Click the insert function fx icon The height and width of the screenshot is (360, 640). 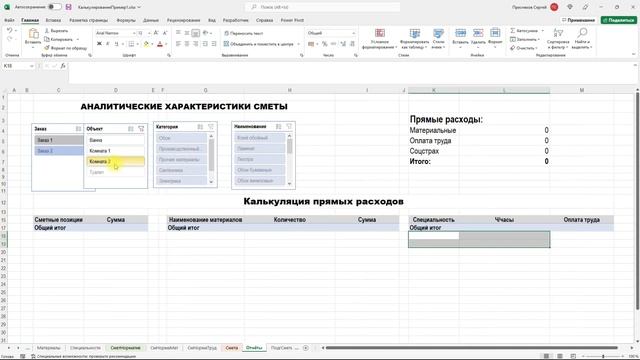[x=63, y=66]
